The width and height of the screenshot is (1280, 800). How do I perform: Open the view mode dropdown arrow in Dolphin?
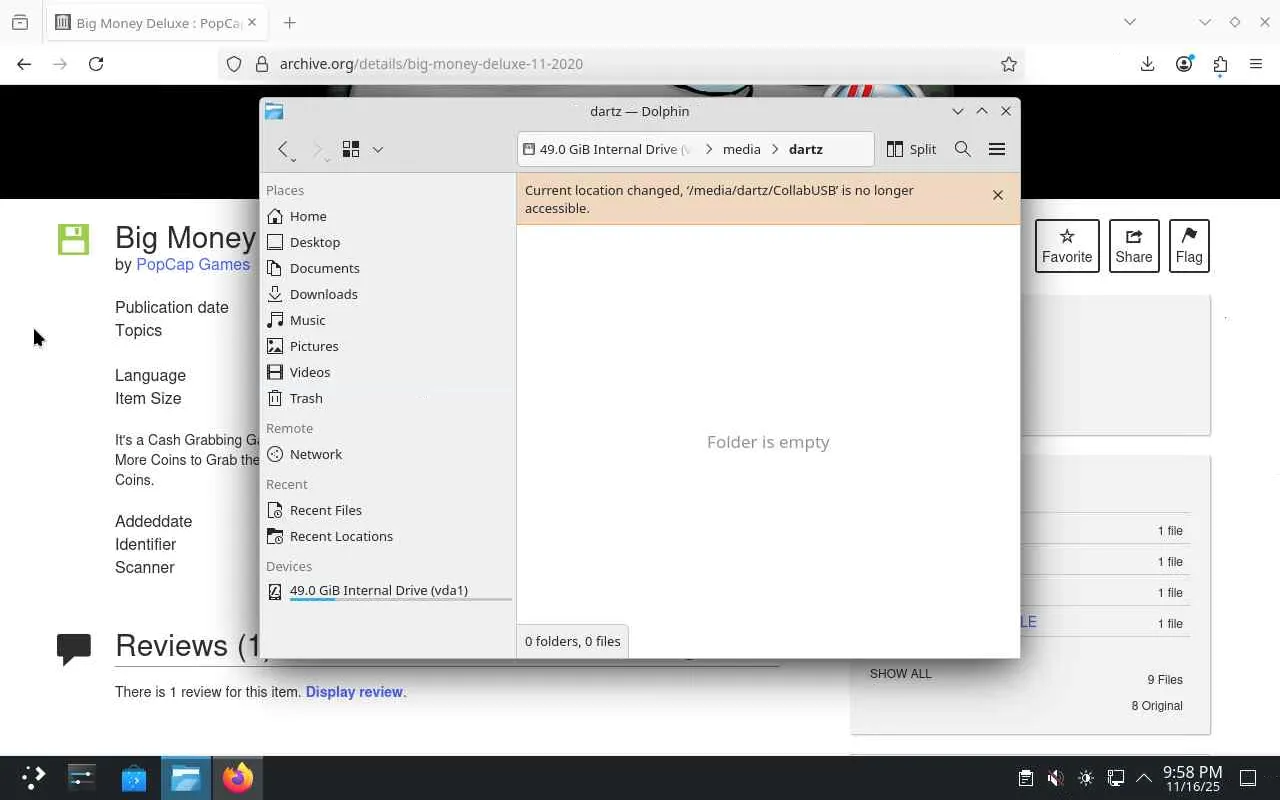(377, 149)
